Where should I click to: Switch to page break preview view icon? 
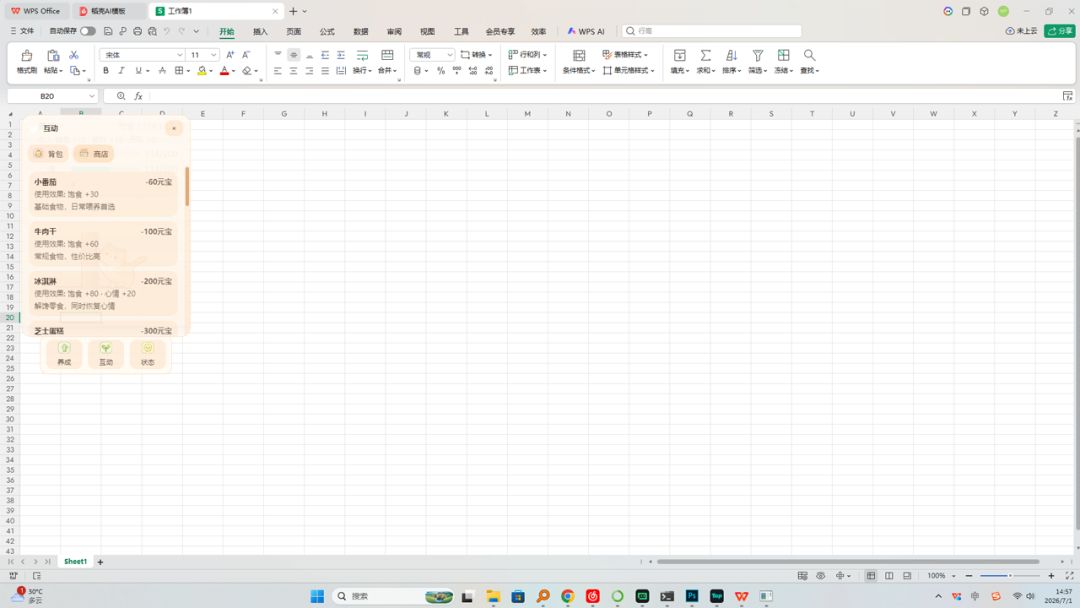(889, 576)
